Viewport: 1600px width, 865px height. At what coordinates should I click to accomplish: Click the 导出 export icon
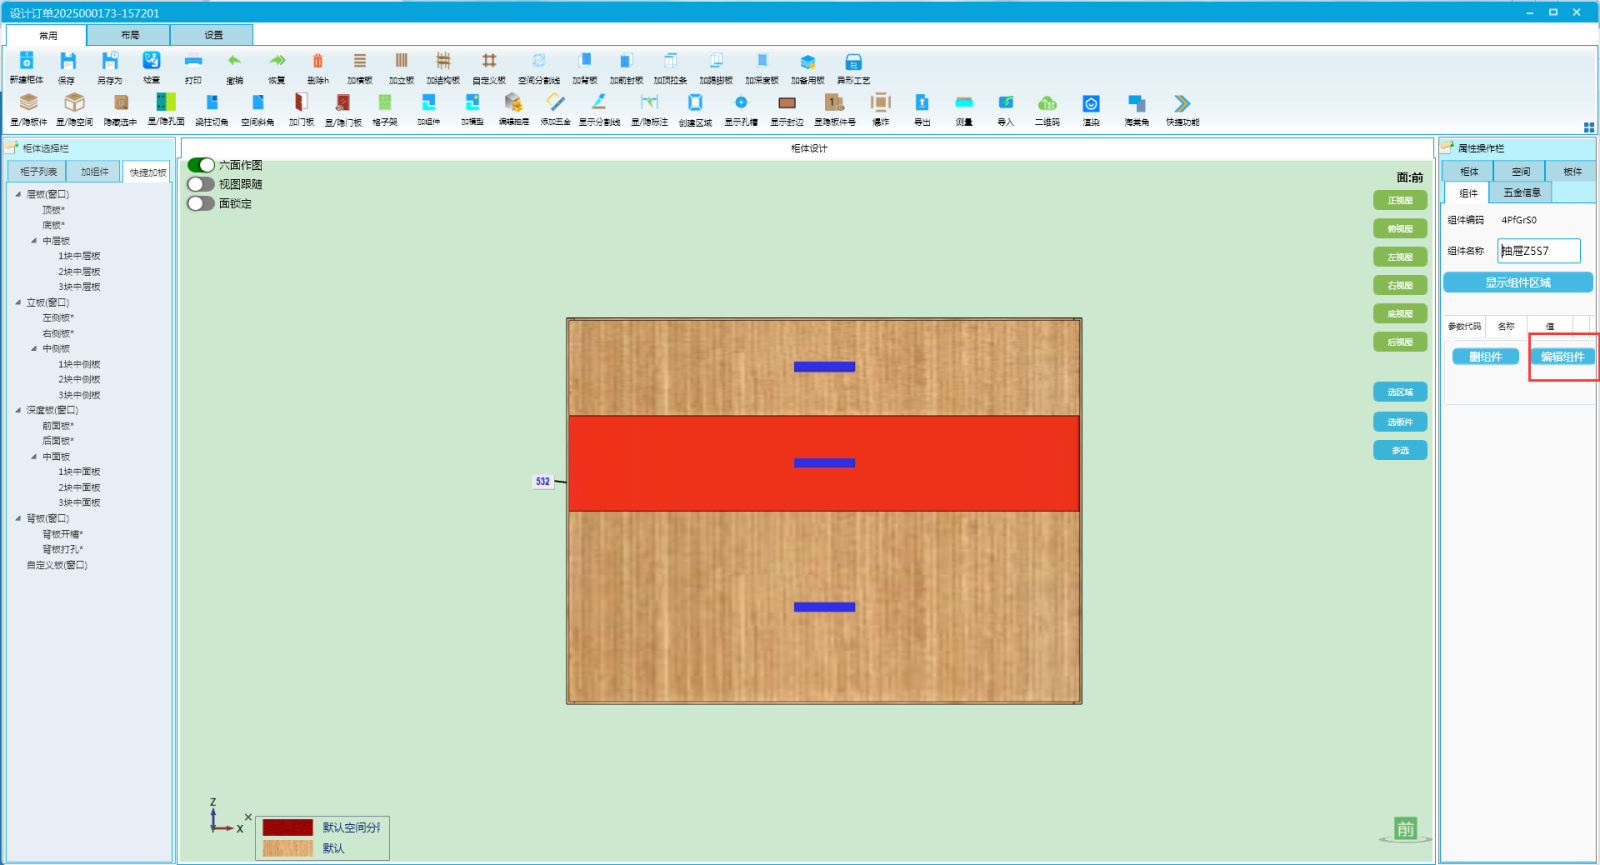(x=922, y=103)
